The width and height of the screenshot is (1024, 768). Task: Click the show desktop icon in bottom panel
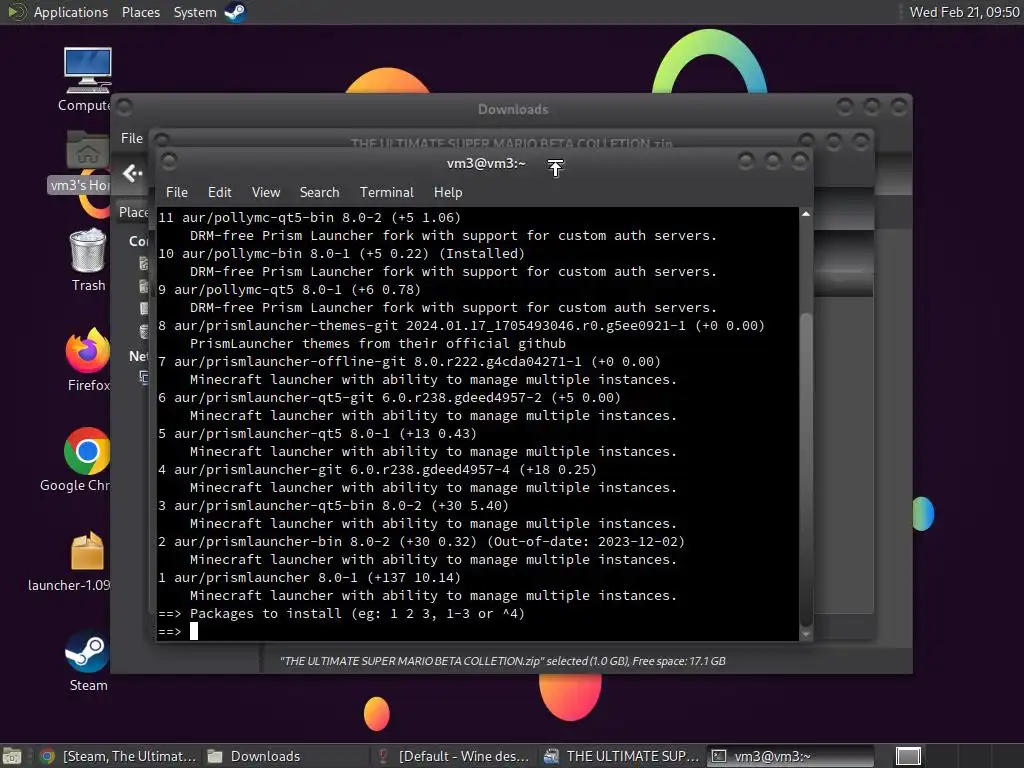point(12,756)
